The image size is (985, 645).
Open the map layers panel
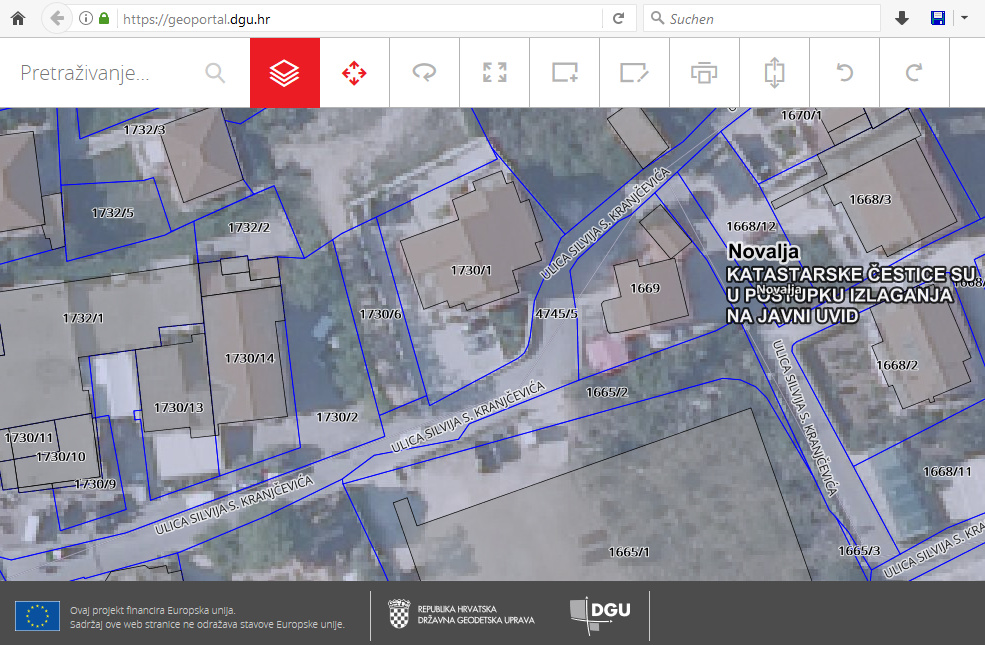285,73
